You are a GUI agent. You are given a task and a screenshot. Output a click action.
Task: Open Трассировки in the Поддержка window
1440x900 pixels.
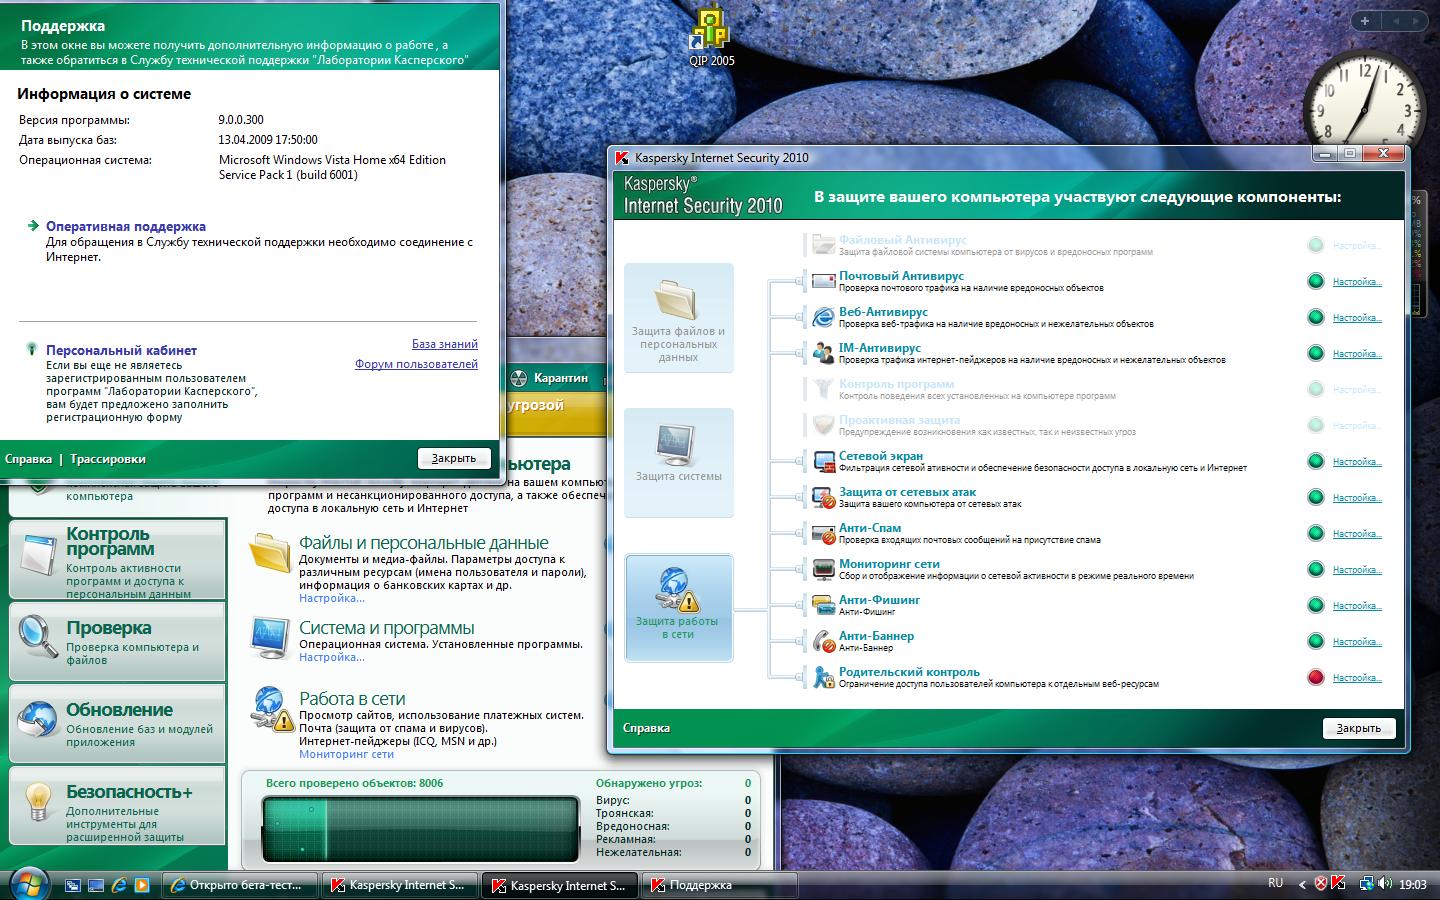tap(108, 459)
